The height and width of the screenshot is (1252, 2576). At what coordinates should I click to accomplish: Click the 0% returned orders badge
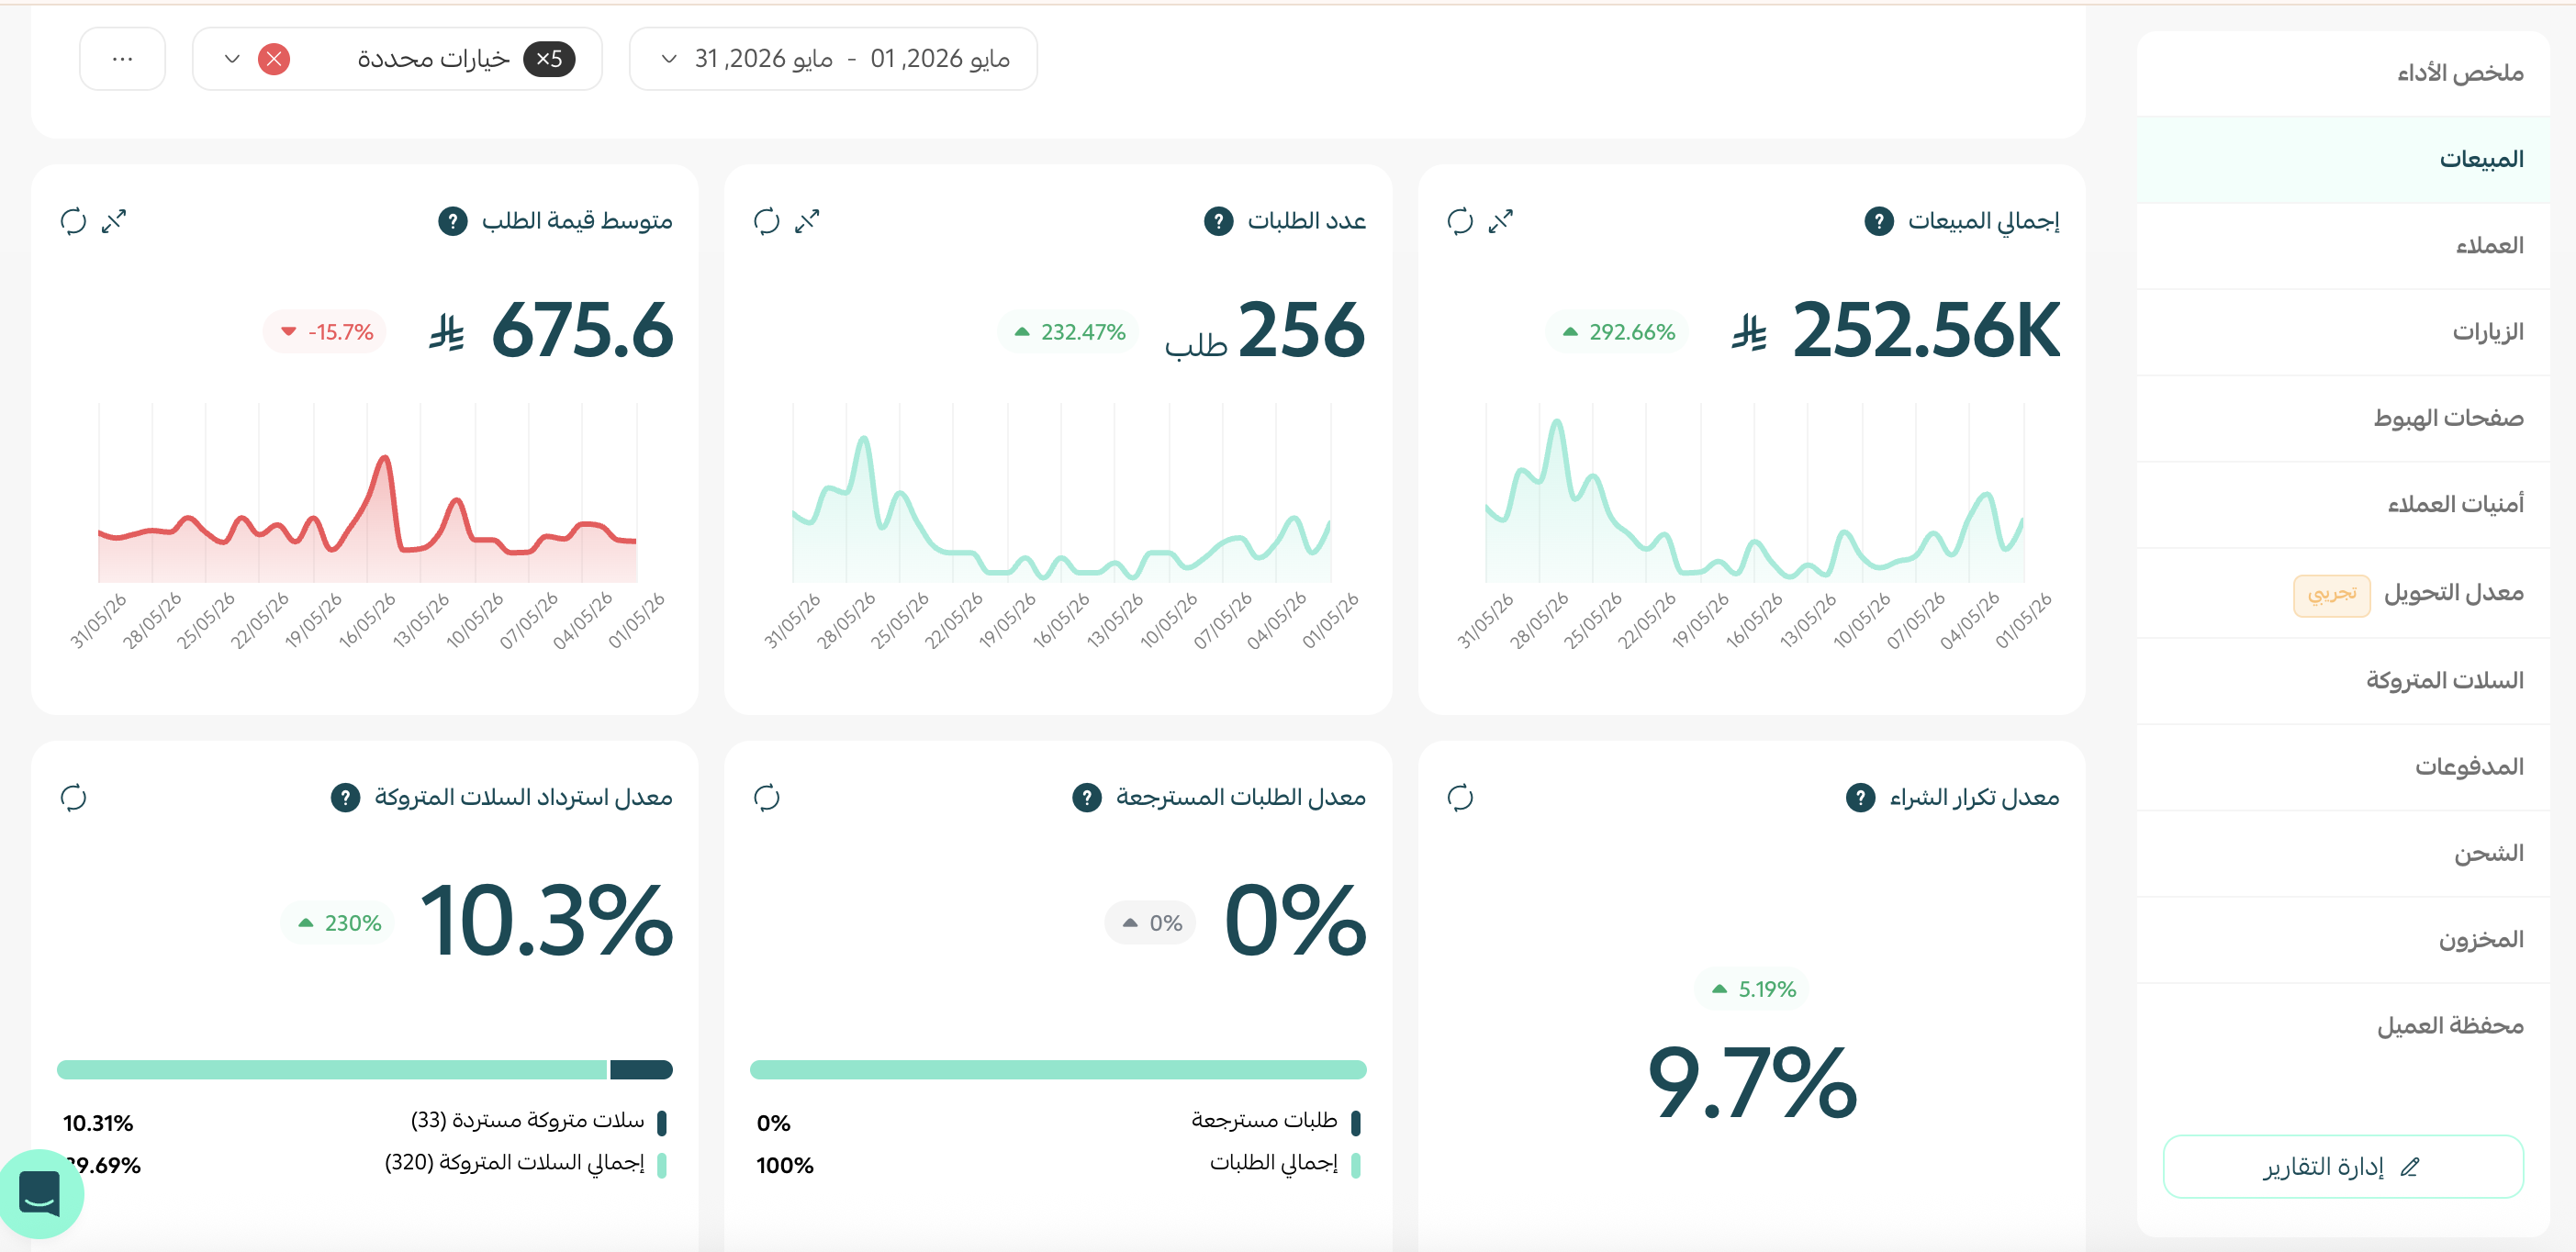(x=1150, y=923)
